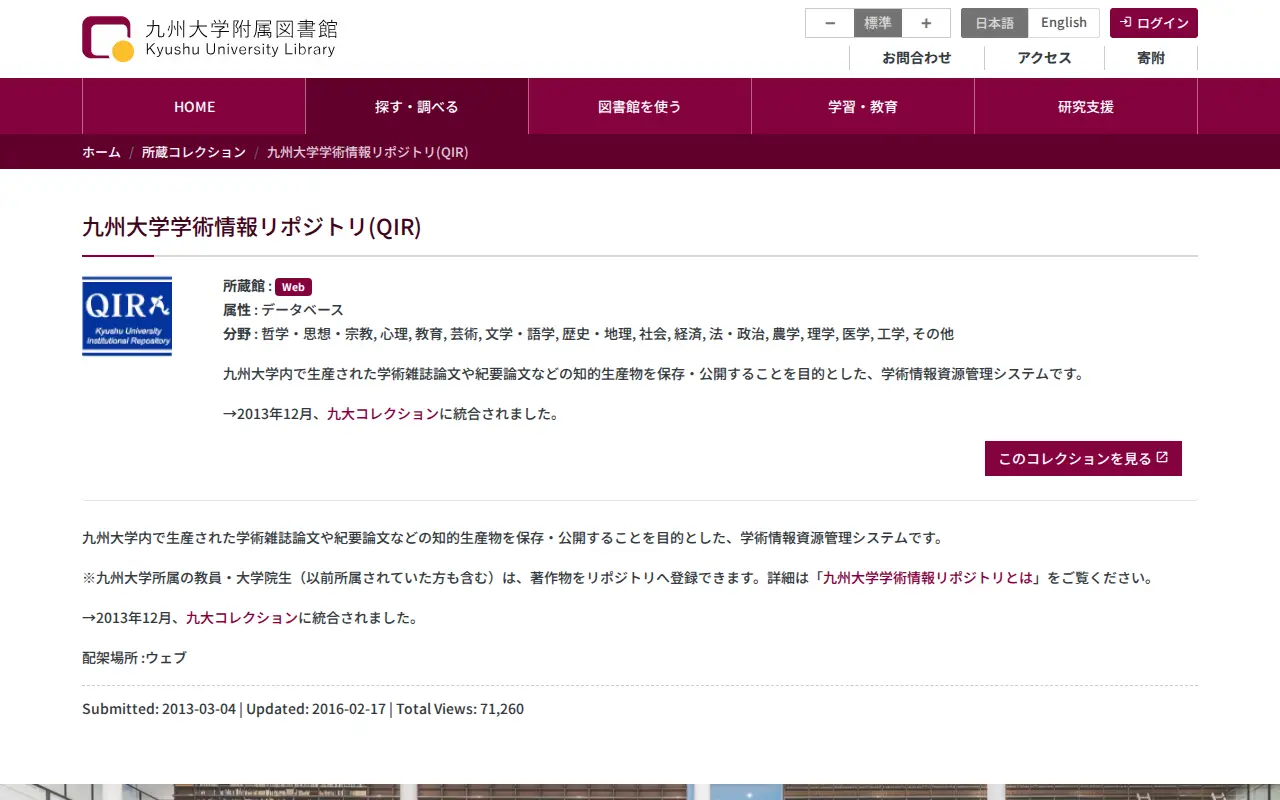1280x800 pixels.
Task: Open 寄附 page
Action: 1151,58
